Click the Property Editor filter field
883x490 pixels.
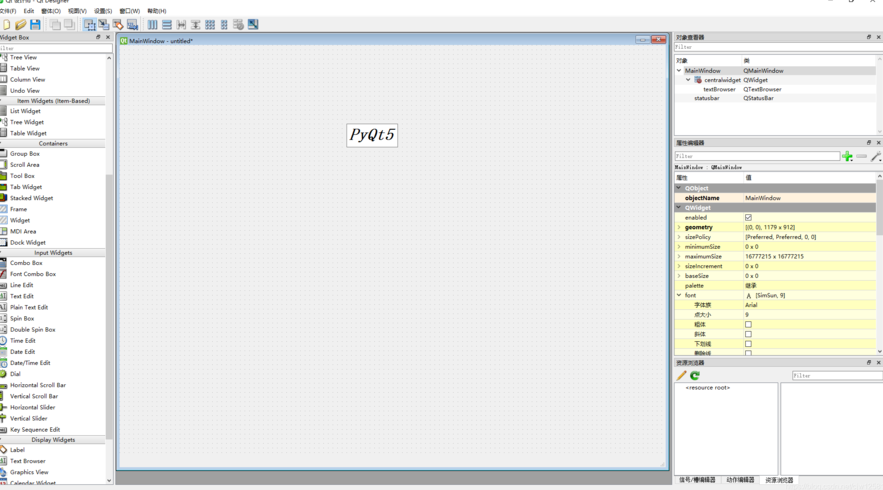(x=757, y=156)
